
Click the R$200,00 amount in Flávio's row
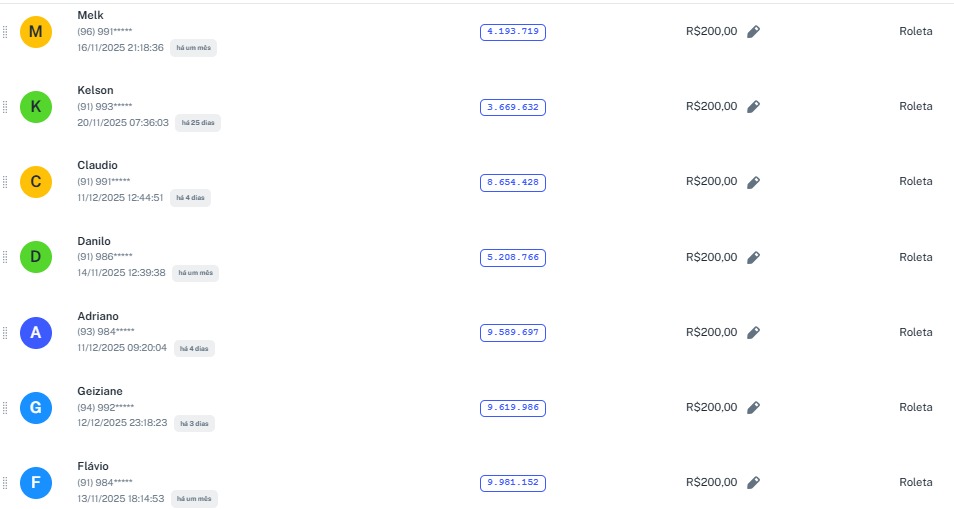tap(711, 482)
